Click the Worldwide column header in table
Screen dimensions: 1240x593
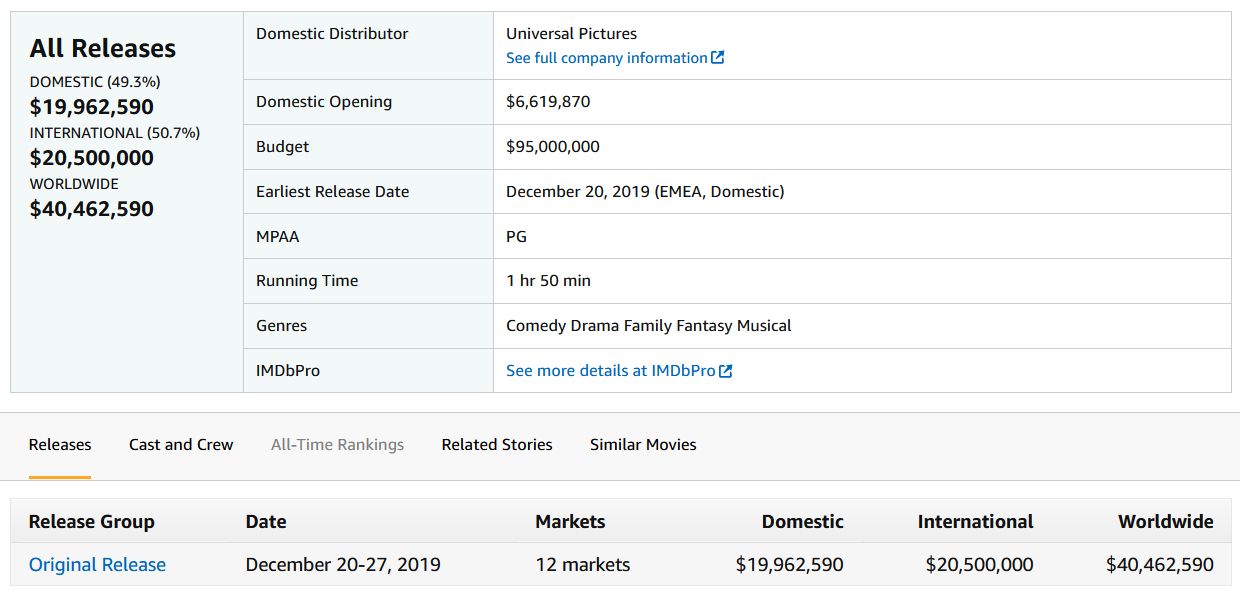[x=1165, y=522]
